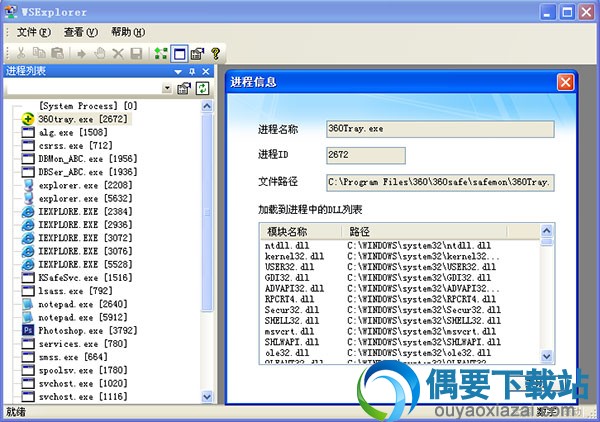The height and width of the screenshot is (422, 600).
Task: Click the 进程ID field showing 2672
Action: (x=366, y=155)
